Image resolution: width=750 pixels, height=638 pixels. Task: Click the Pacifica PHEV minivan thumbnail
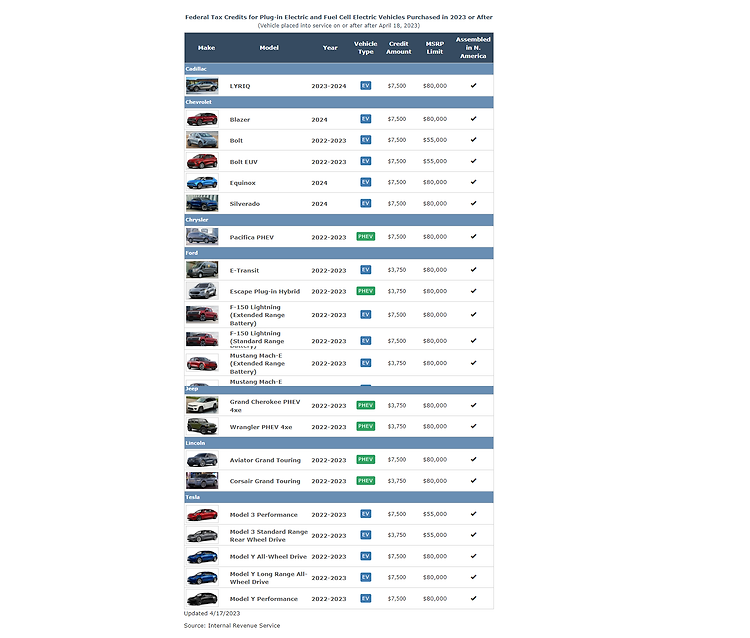click(x=202, y=237)
